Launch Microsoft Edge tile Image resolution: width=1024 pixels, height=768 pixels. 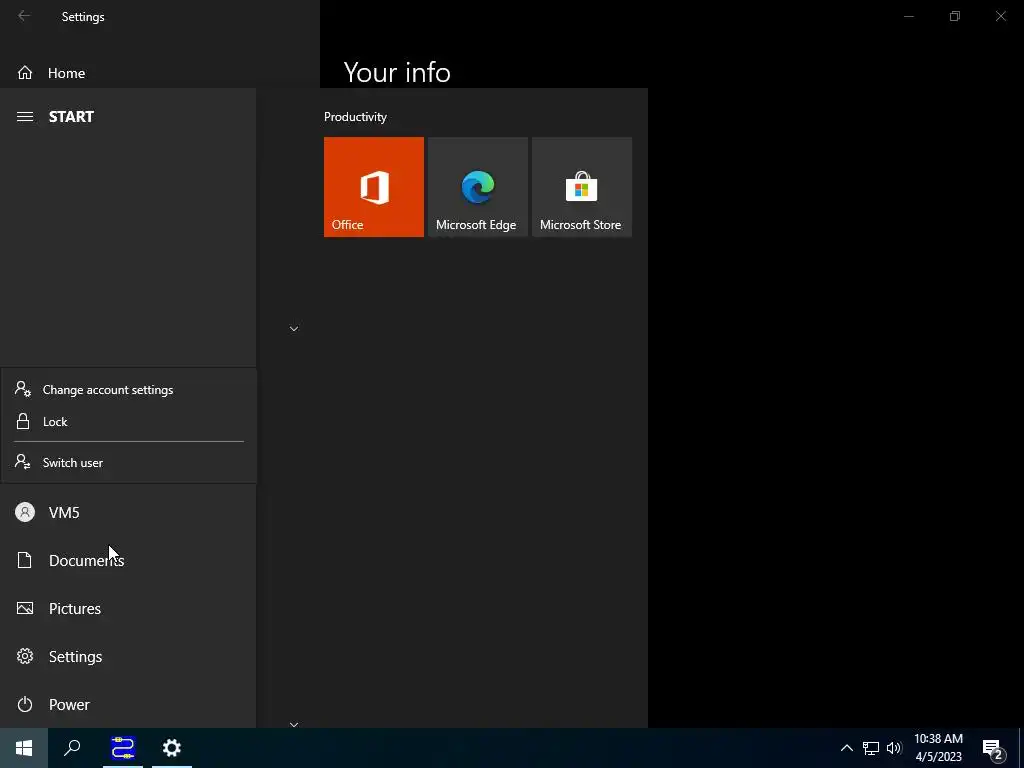click(477, 187)
